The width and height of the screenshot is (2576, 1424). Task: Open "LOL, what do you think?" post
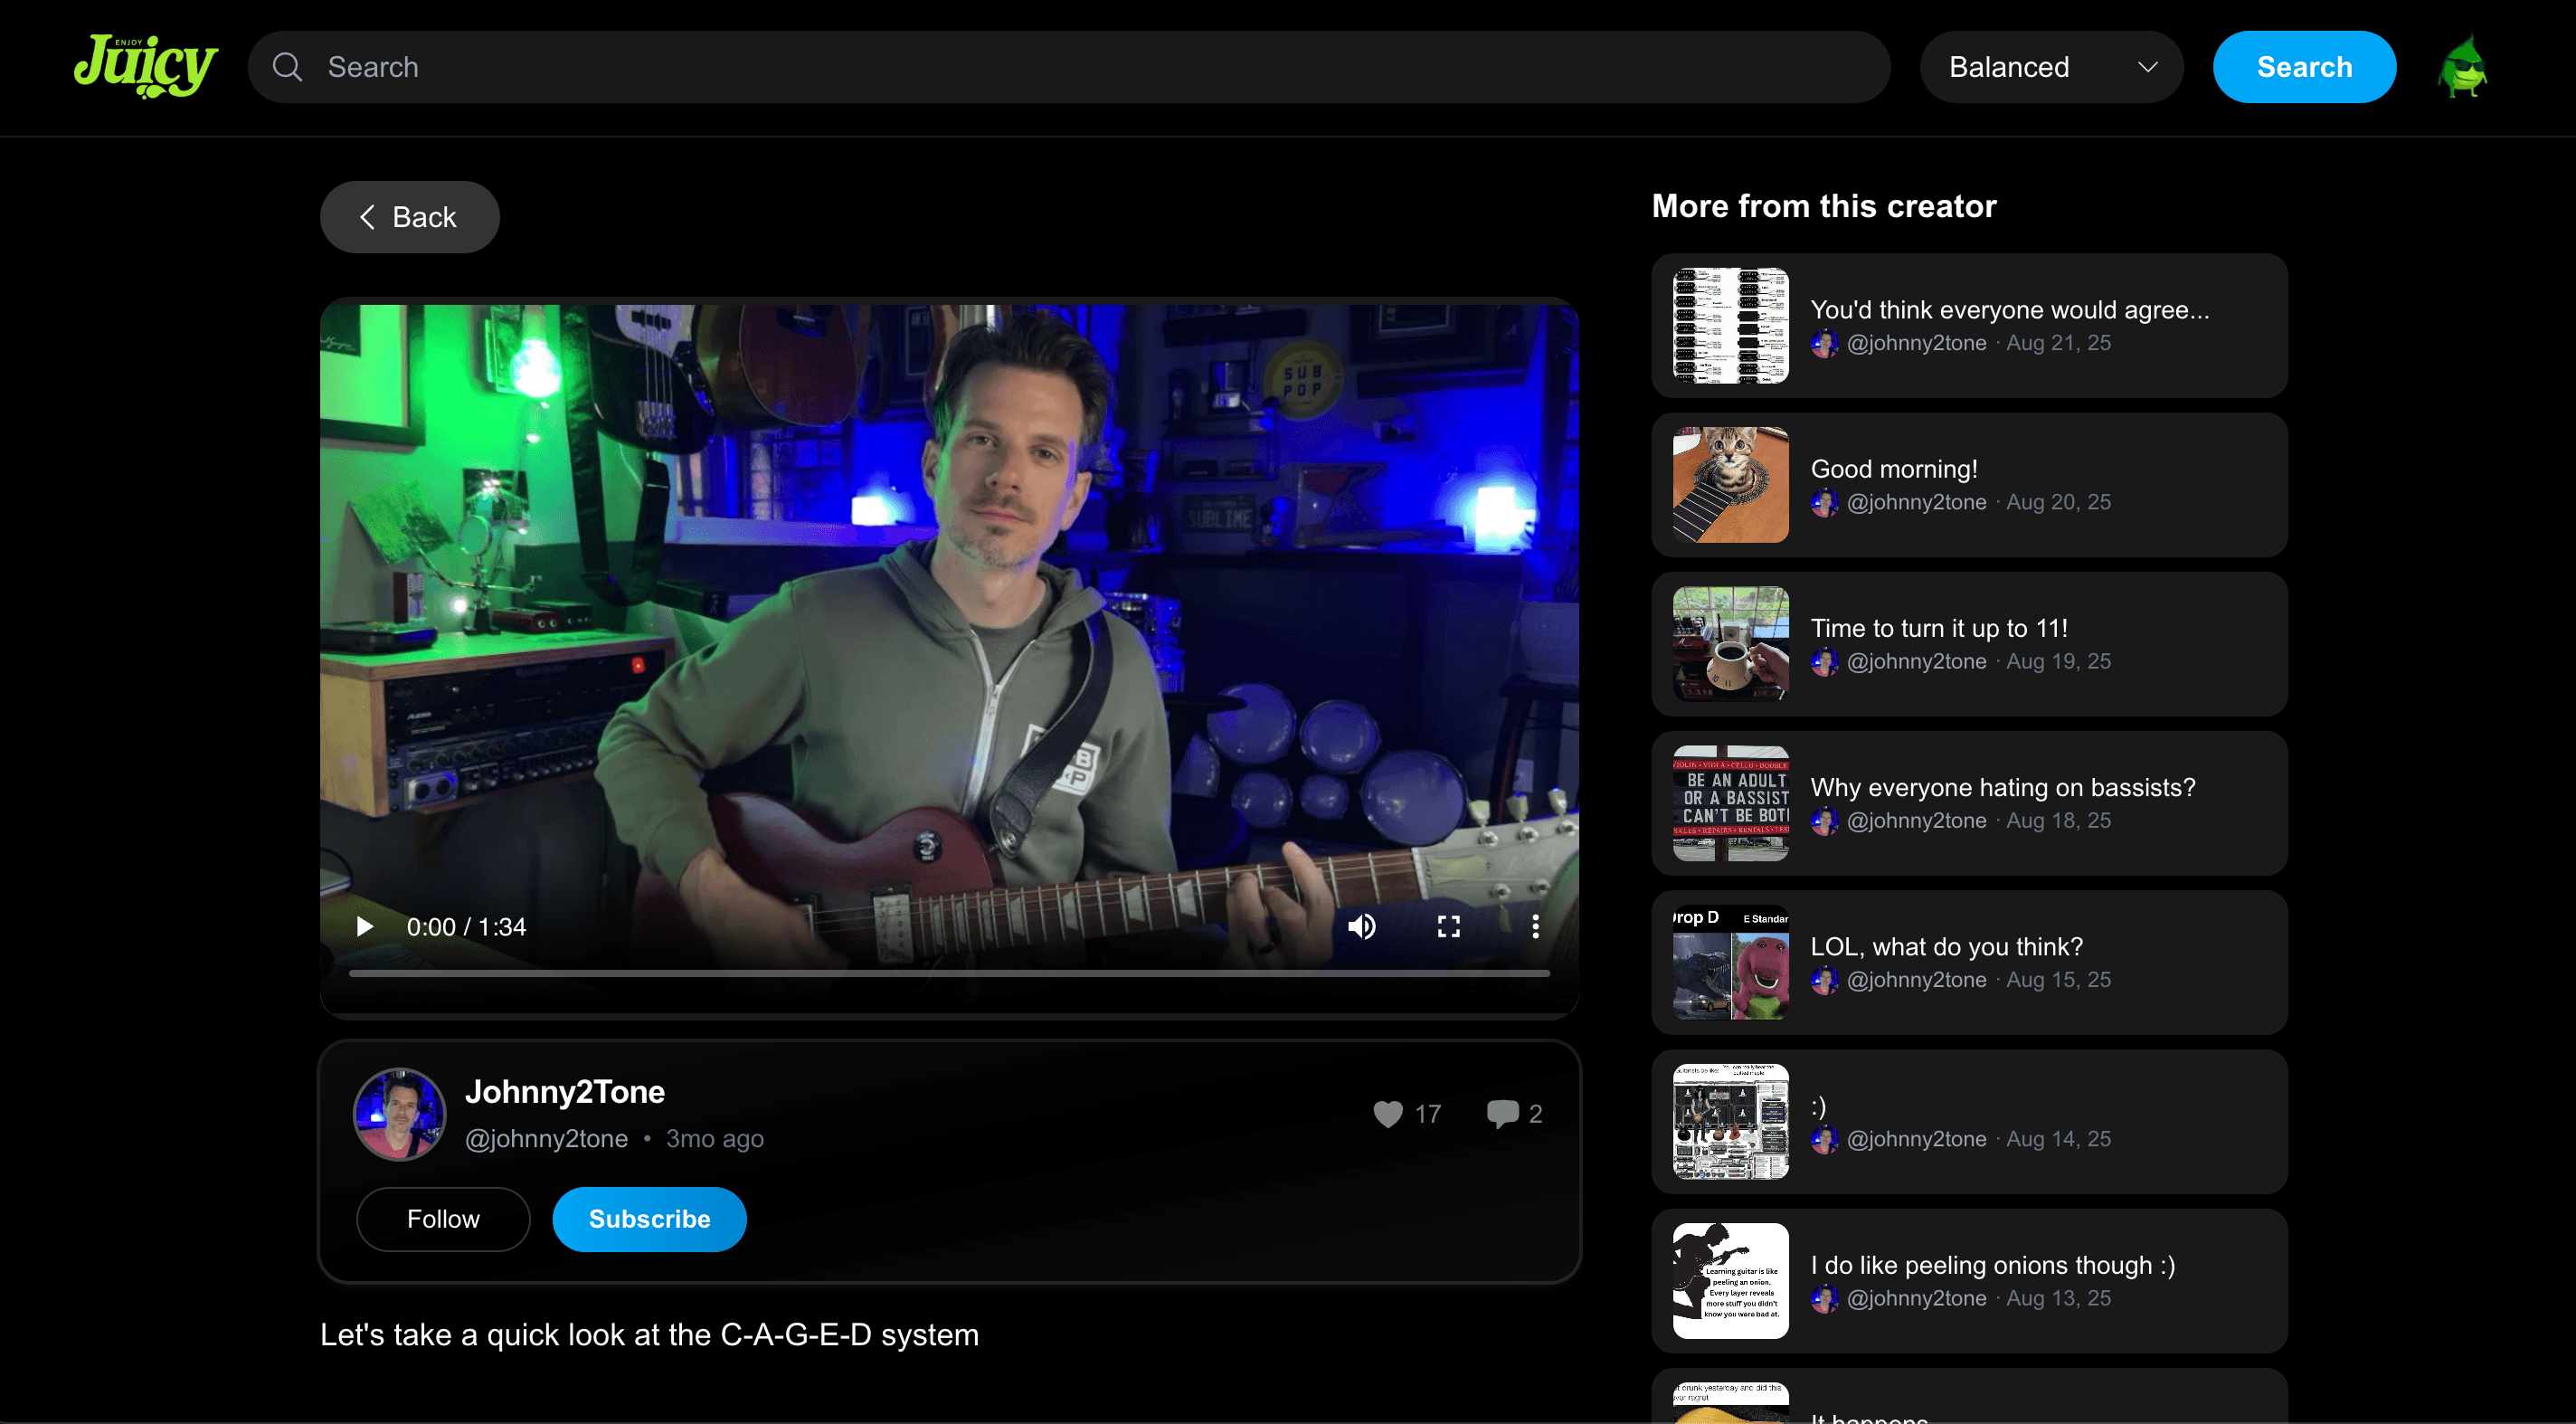[1970, 962]
